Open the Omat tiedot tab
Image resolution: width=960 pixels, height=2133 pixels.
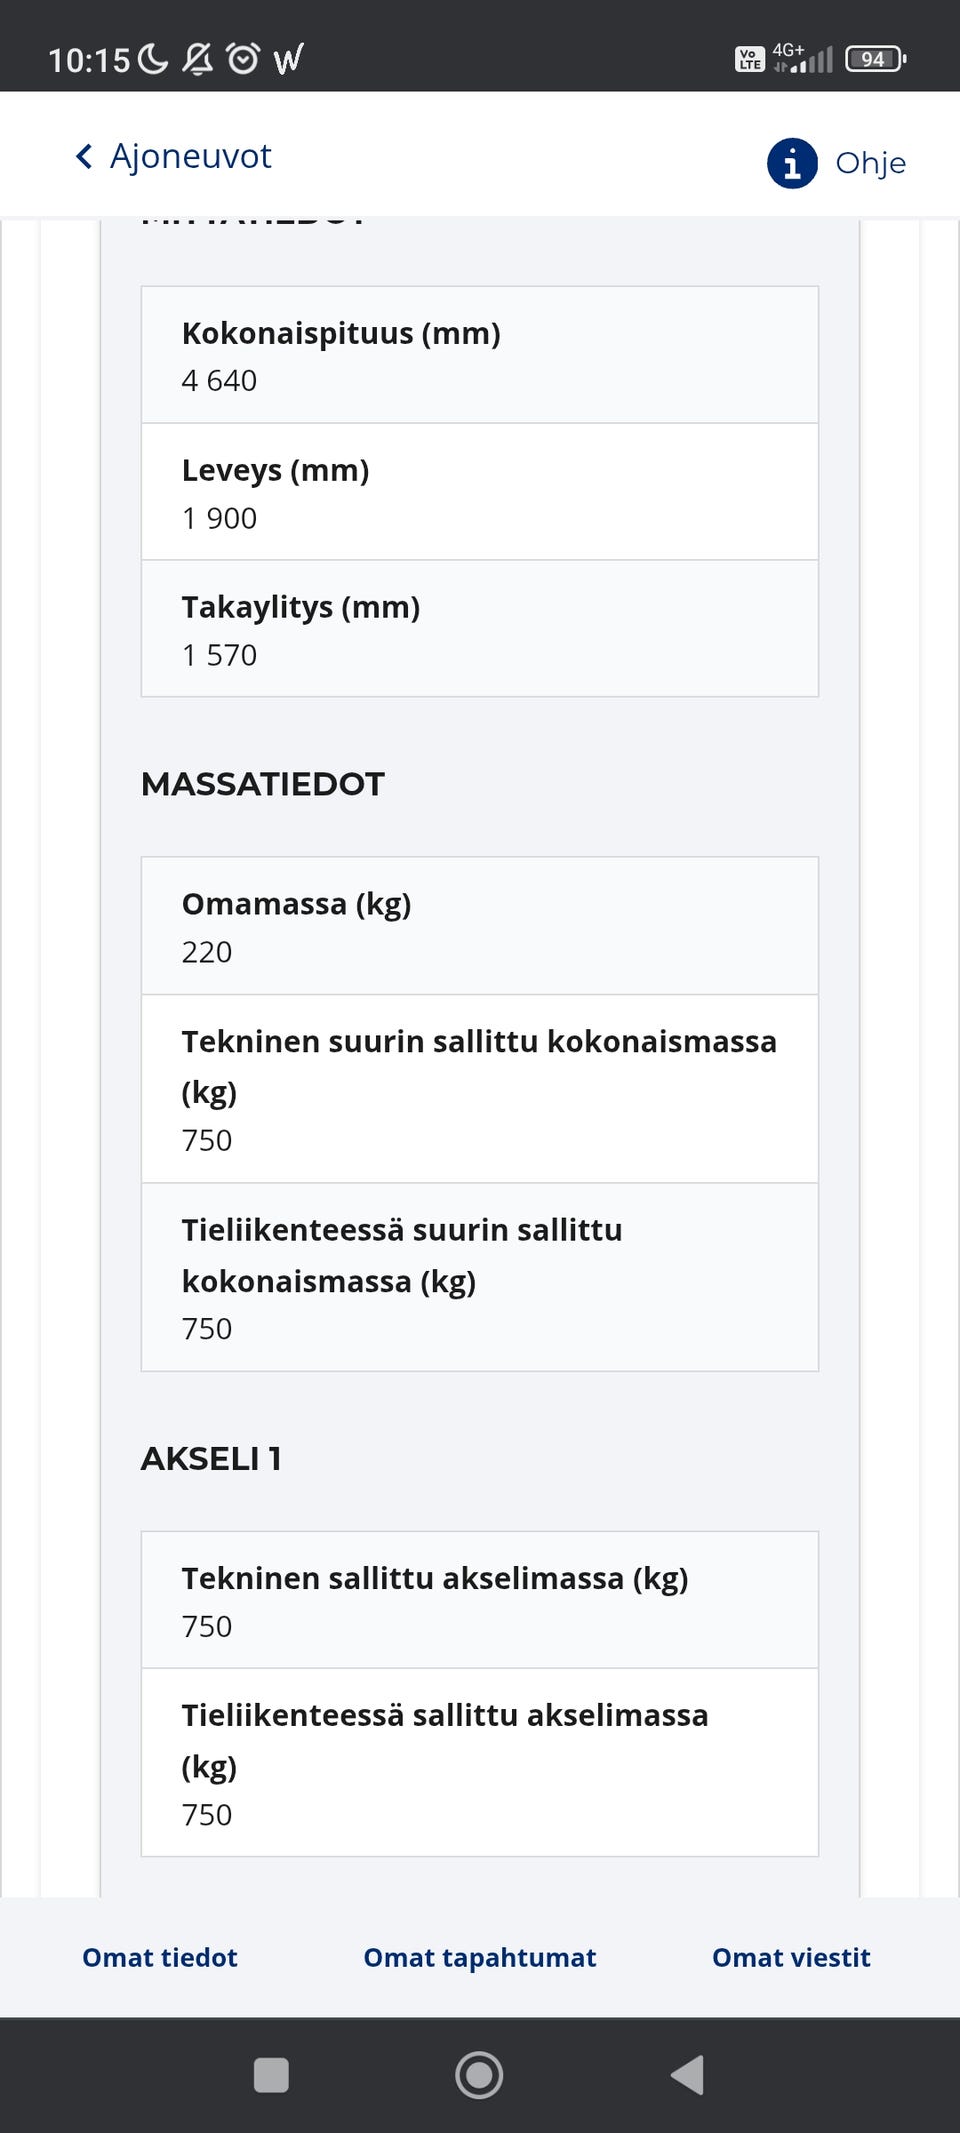pos(160,1957)
